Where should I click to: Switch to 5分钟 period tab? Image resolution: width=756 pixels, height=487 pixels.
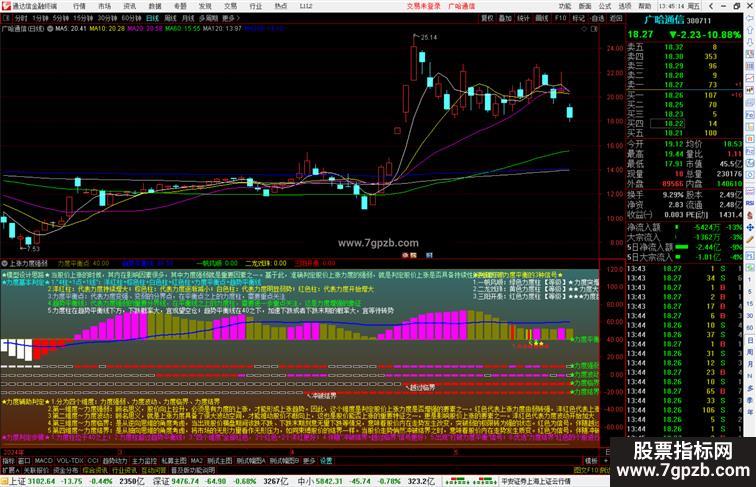tap(61, 18)
